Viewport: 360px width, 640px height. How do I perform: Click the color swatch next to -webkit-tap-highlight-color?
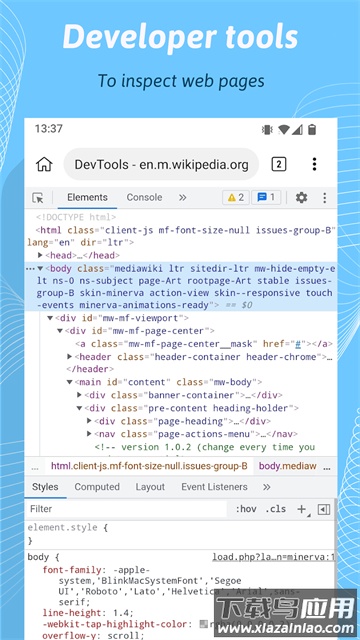[203, 624]
